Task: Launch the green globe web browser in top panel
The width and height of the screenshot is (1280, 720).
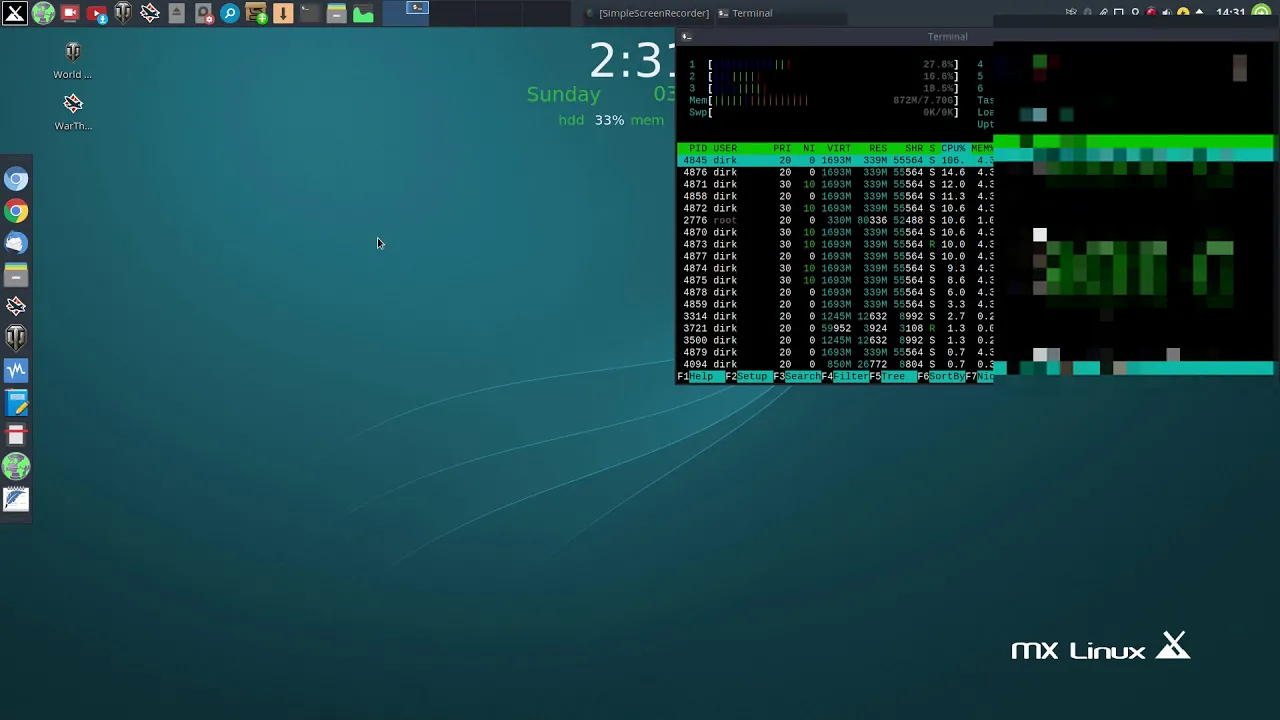Action: point(43,13)
